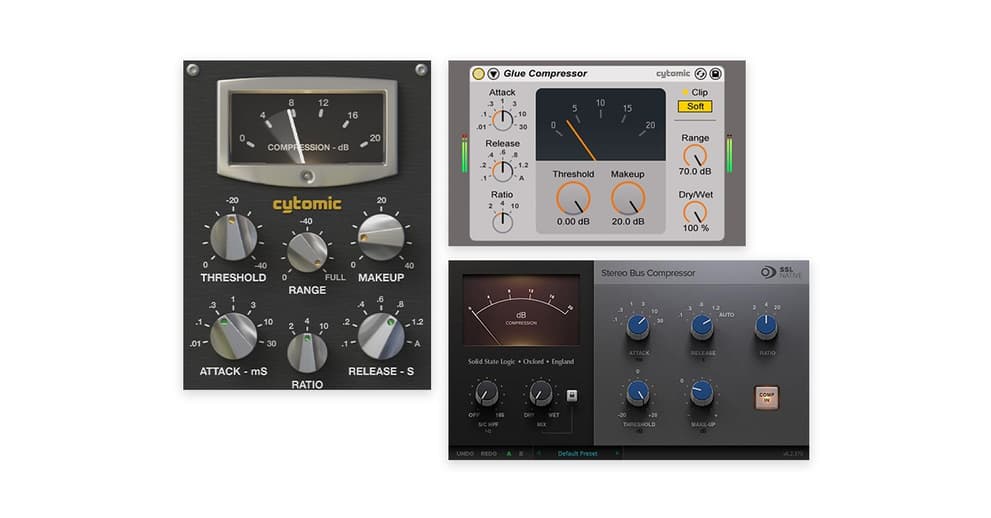Select the 70.0 dB Range value
The height and width of the screenshot is (518, 991).
click(695, 171)
